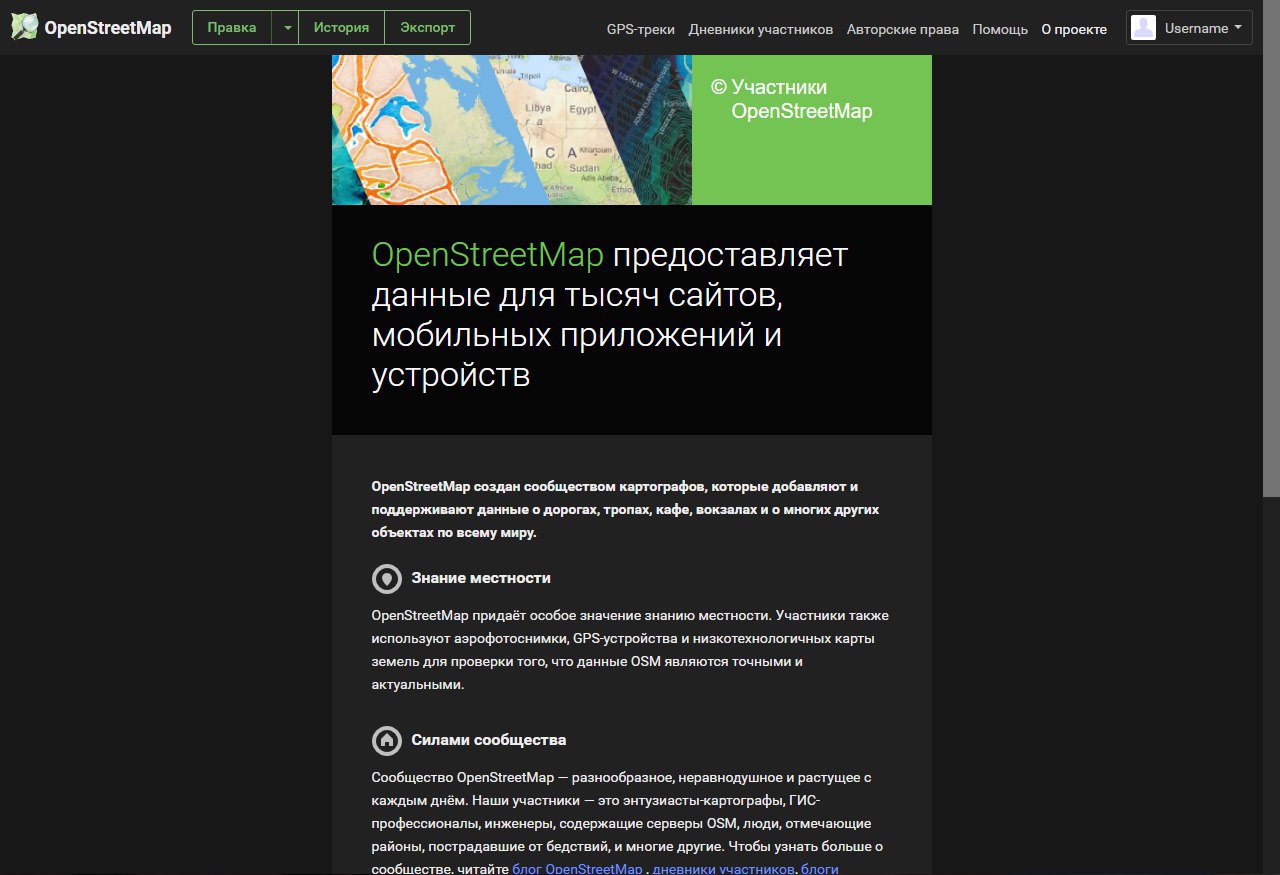Open Дневники участников in the top navigation
This screenshot has height=875, width=1280.
(761, 29)
